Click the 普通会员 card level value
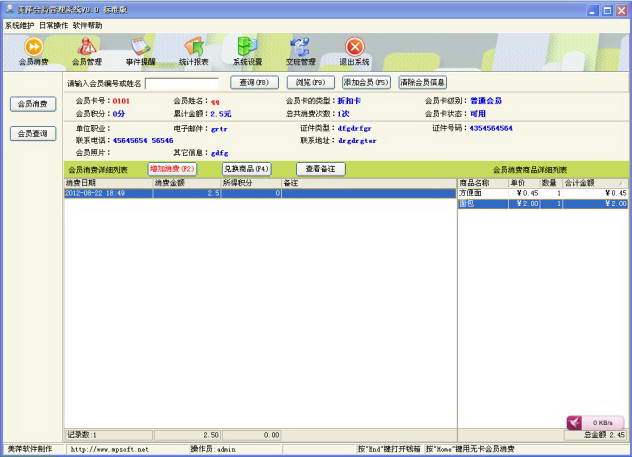632x457 pixels. click(x=486, y=101)
